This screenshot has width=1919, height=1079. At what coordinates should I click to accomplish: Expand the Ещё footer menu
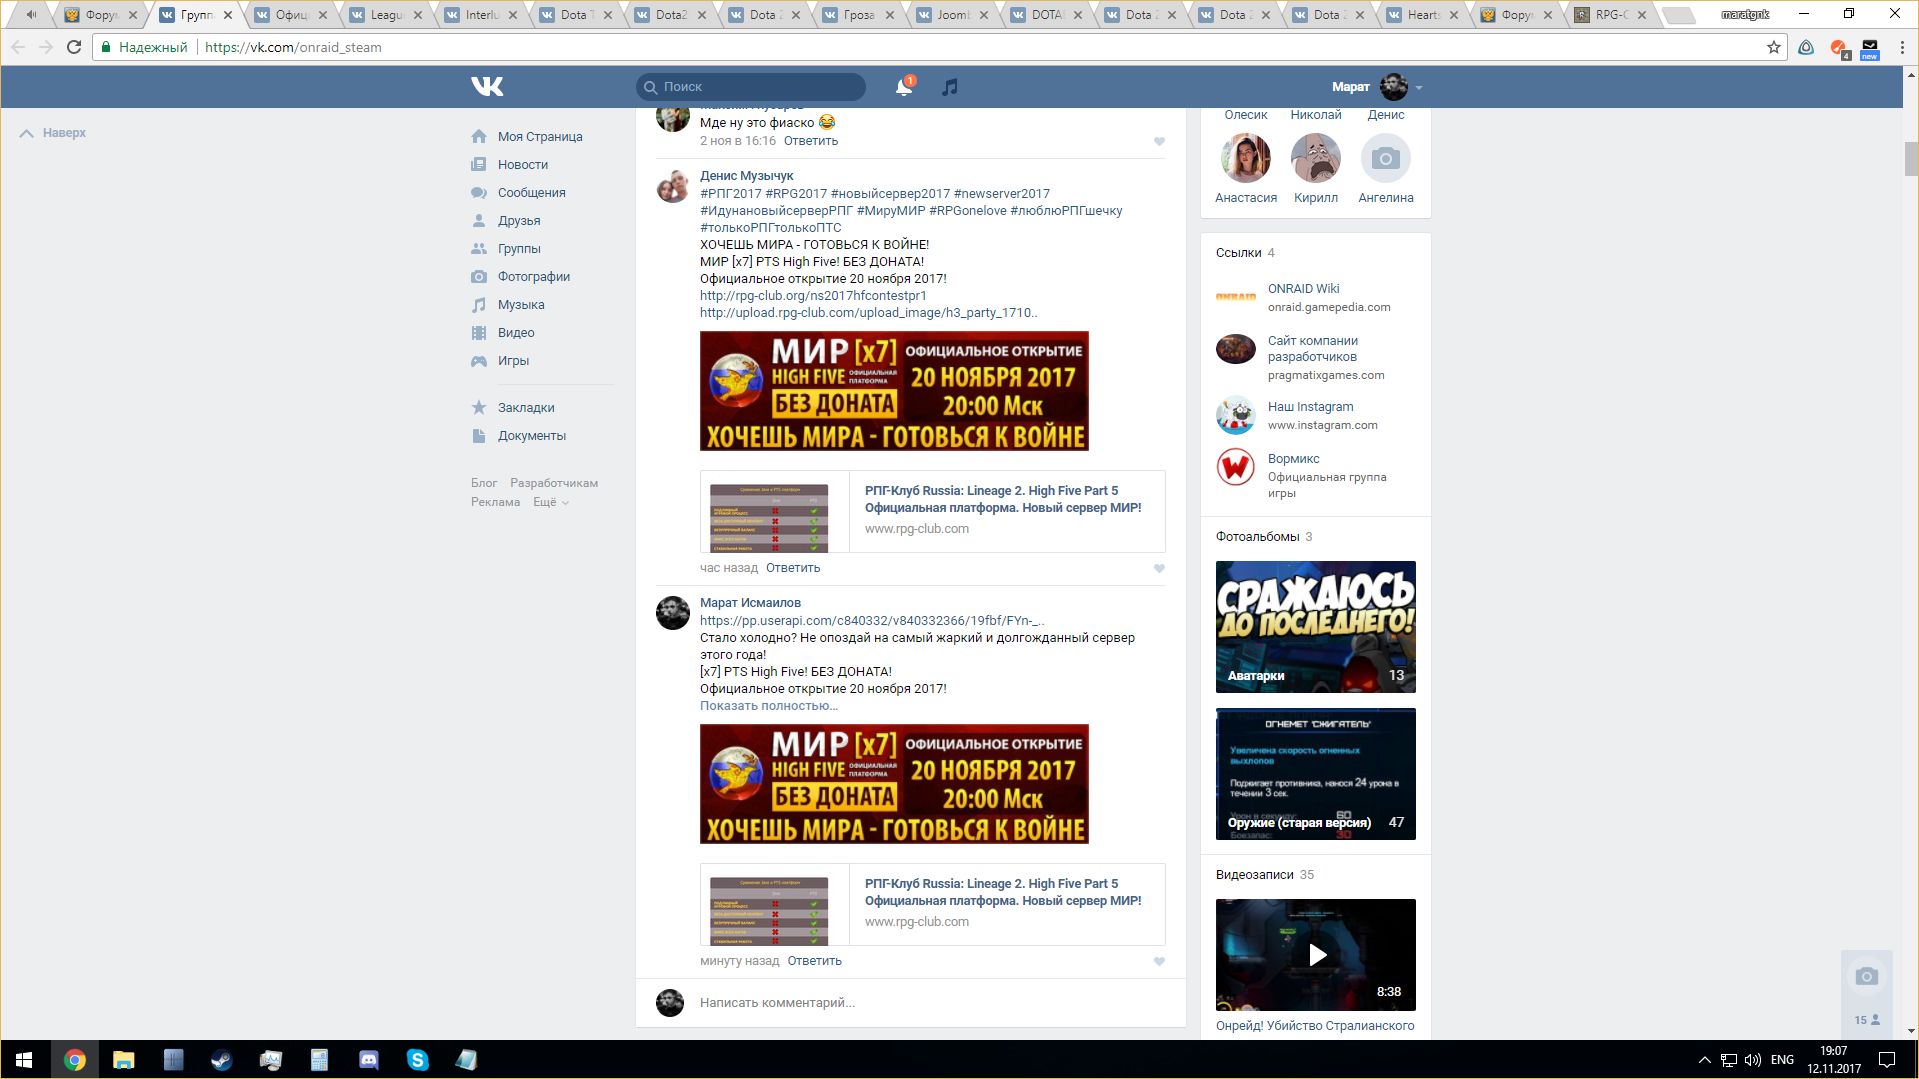pyautogui.click(x=550, y=502)
